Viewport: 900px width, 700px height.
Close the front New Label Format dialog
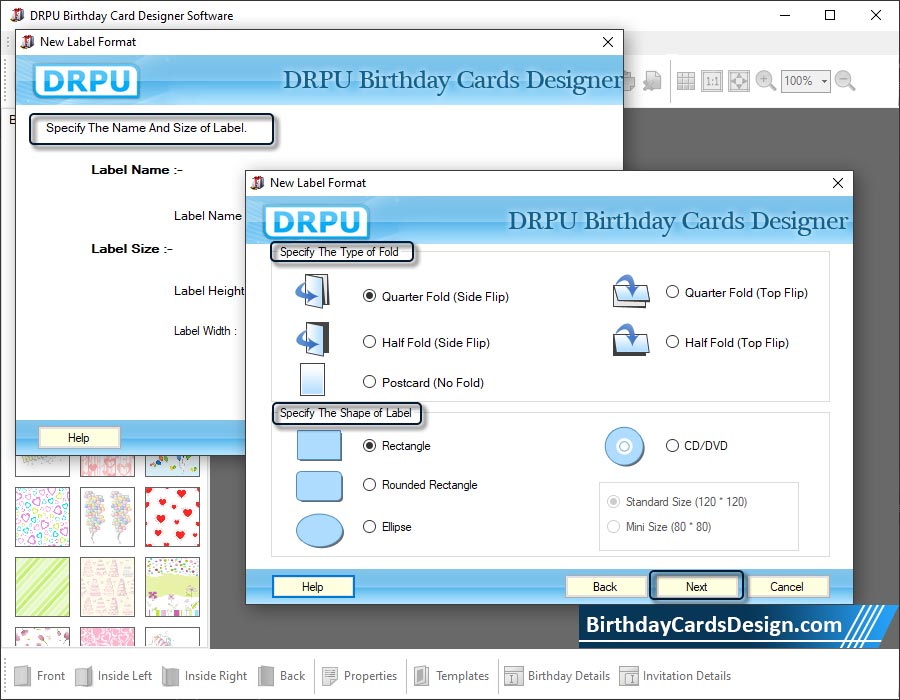pyautogui.click(x=838, y=183)
